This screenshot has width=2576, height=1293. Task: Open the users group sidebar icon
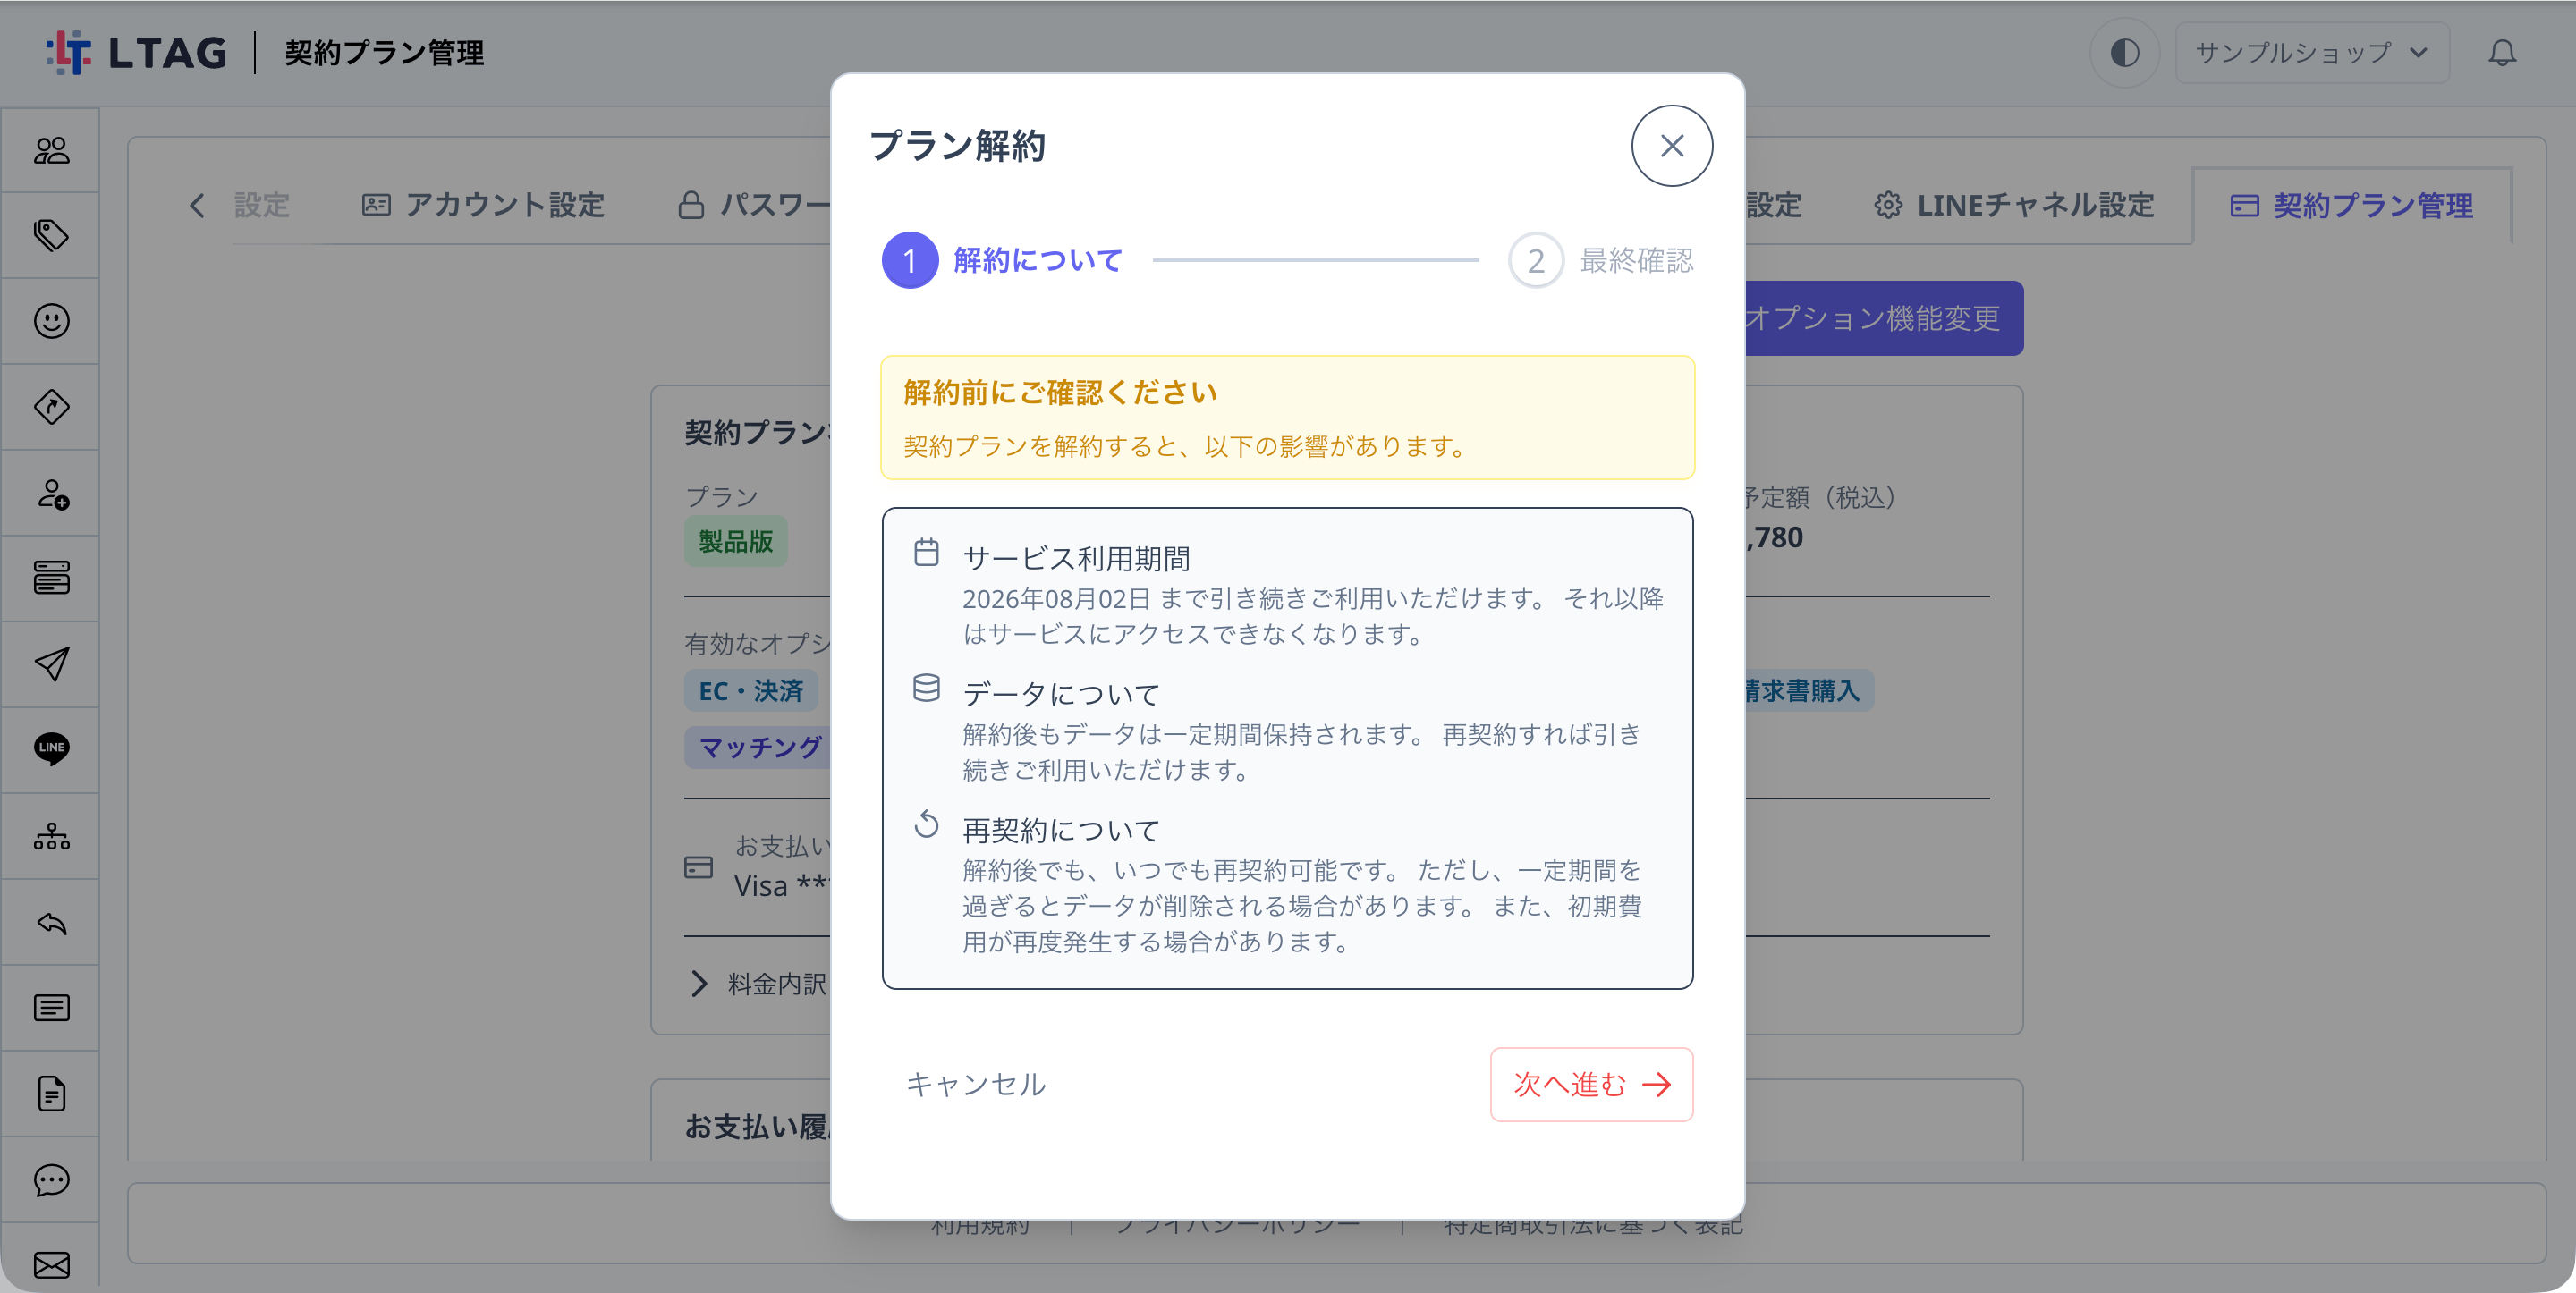click(51, 150)
